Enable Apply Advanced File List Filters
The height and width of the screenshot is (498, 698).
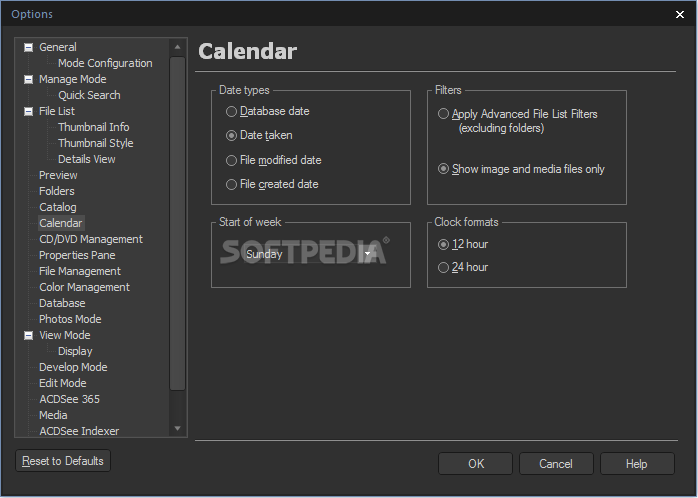pos(443,114)
